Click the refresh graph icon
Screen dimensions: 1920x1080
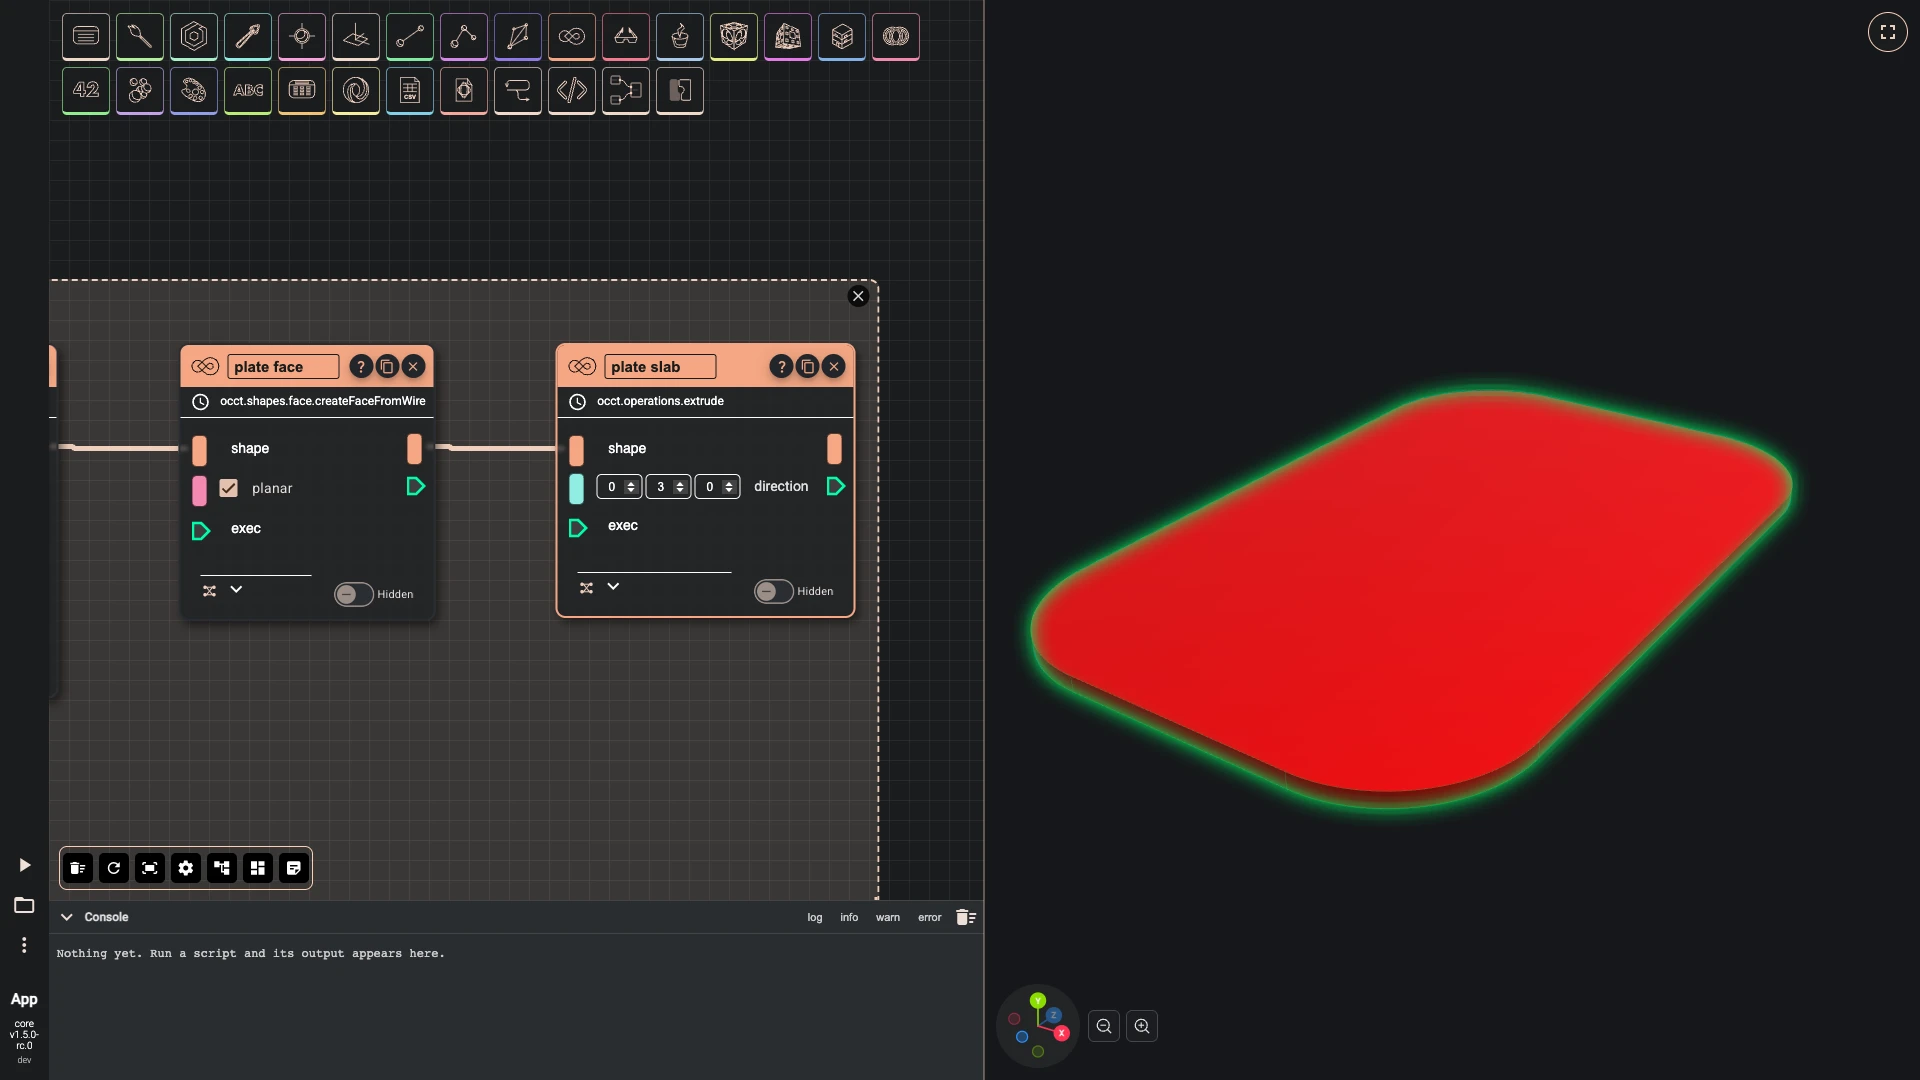[114, 868]
